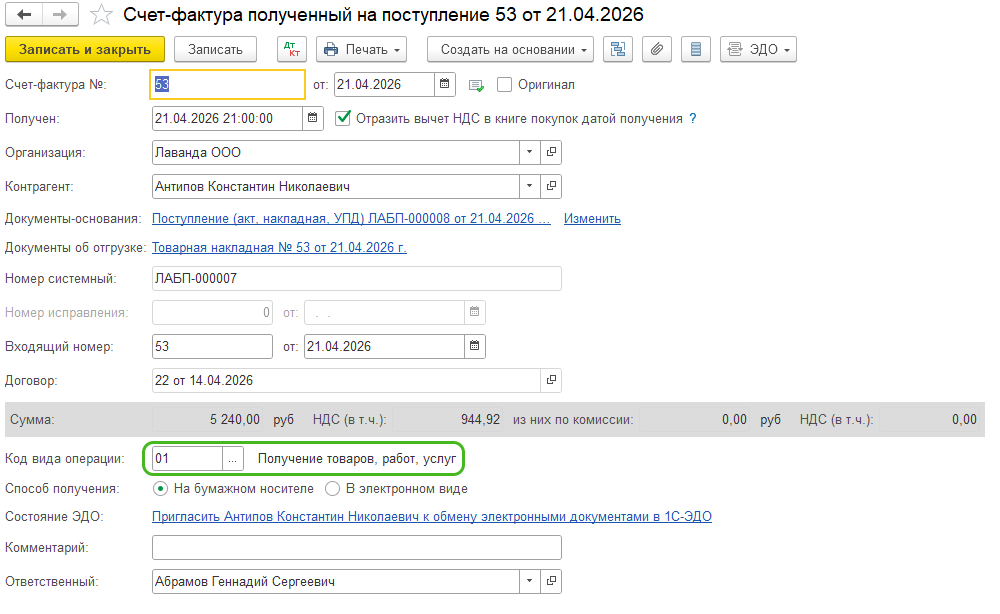Open calendar for Входящий номер date
This screenshot has height=614, width=1000.
point(474,346)
